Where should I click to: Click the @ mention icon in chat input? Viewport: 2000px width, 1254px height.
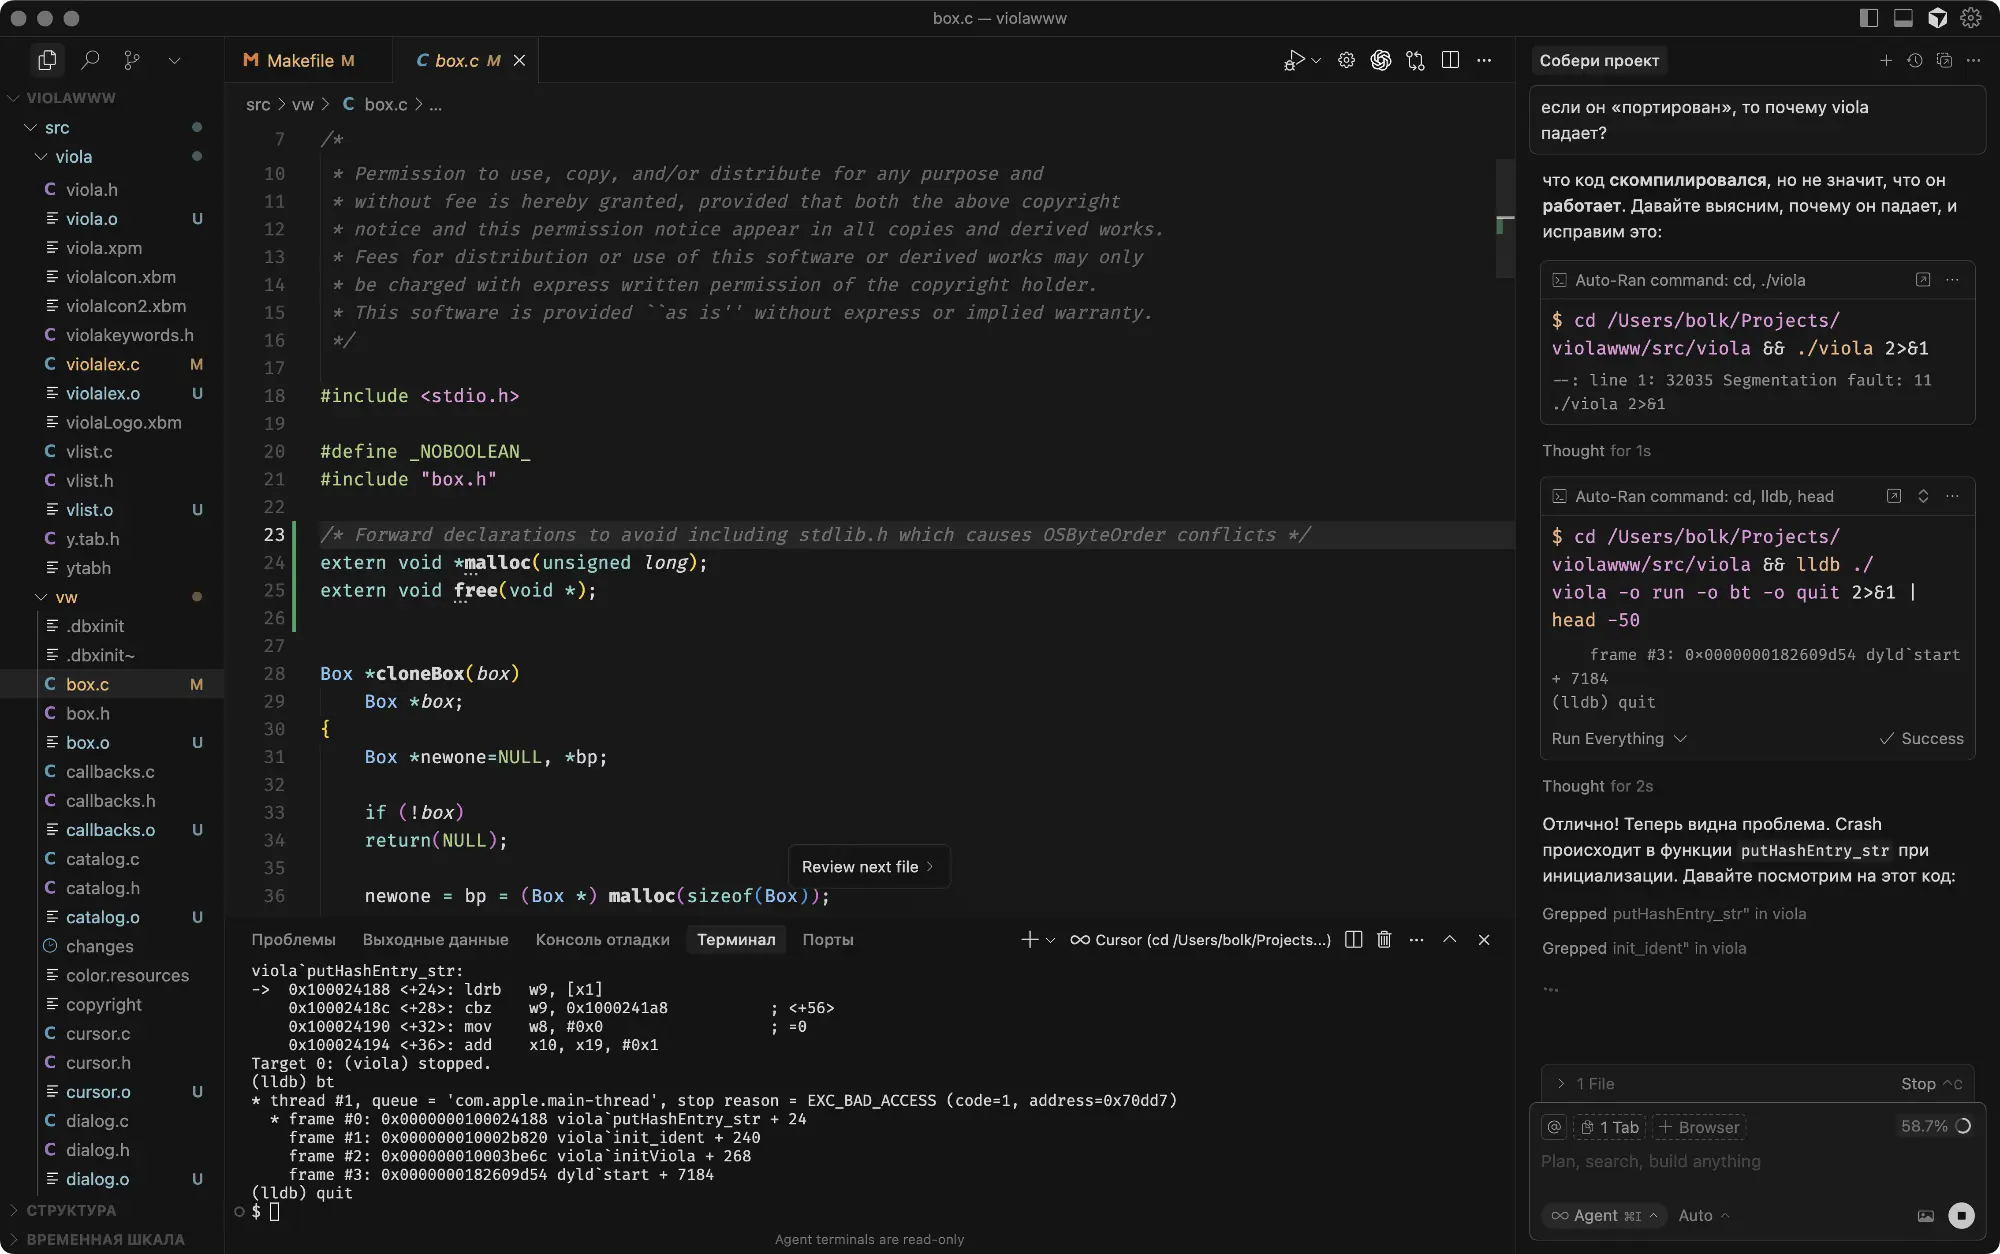click(1554, 1127)
